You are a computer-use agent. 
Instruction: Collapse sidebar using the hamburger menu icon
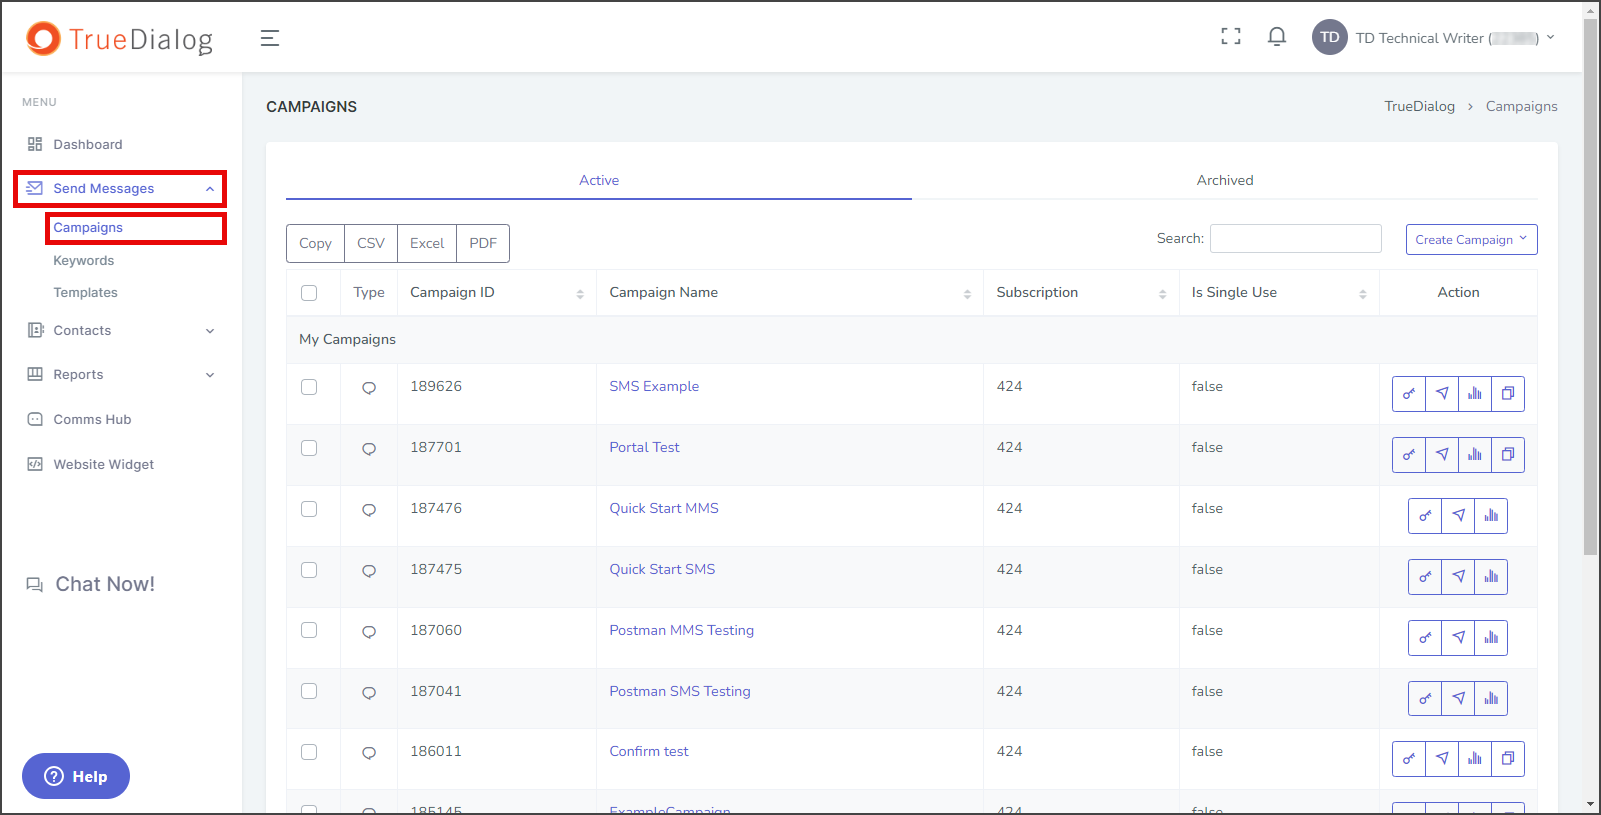tap(270, 38)
